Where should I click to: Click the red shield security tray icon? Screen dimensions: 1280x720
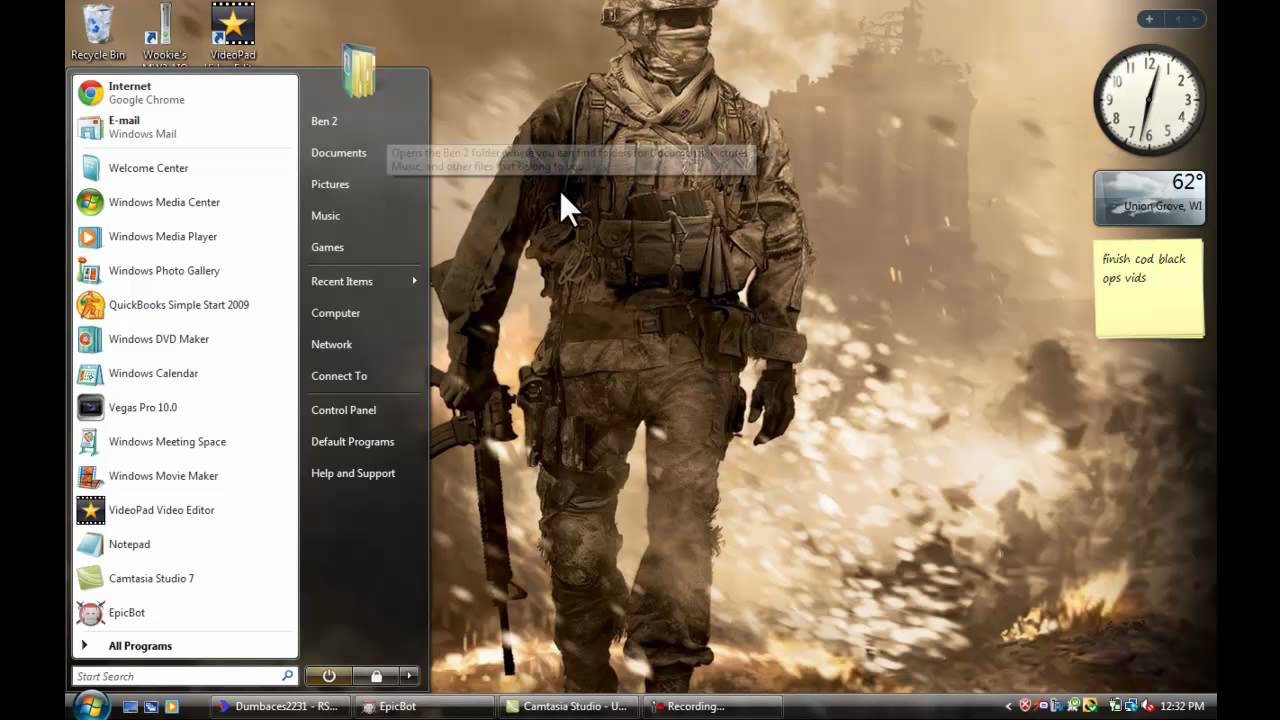[x=1025, y=706]
